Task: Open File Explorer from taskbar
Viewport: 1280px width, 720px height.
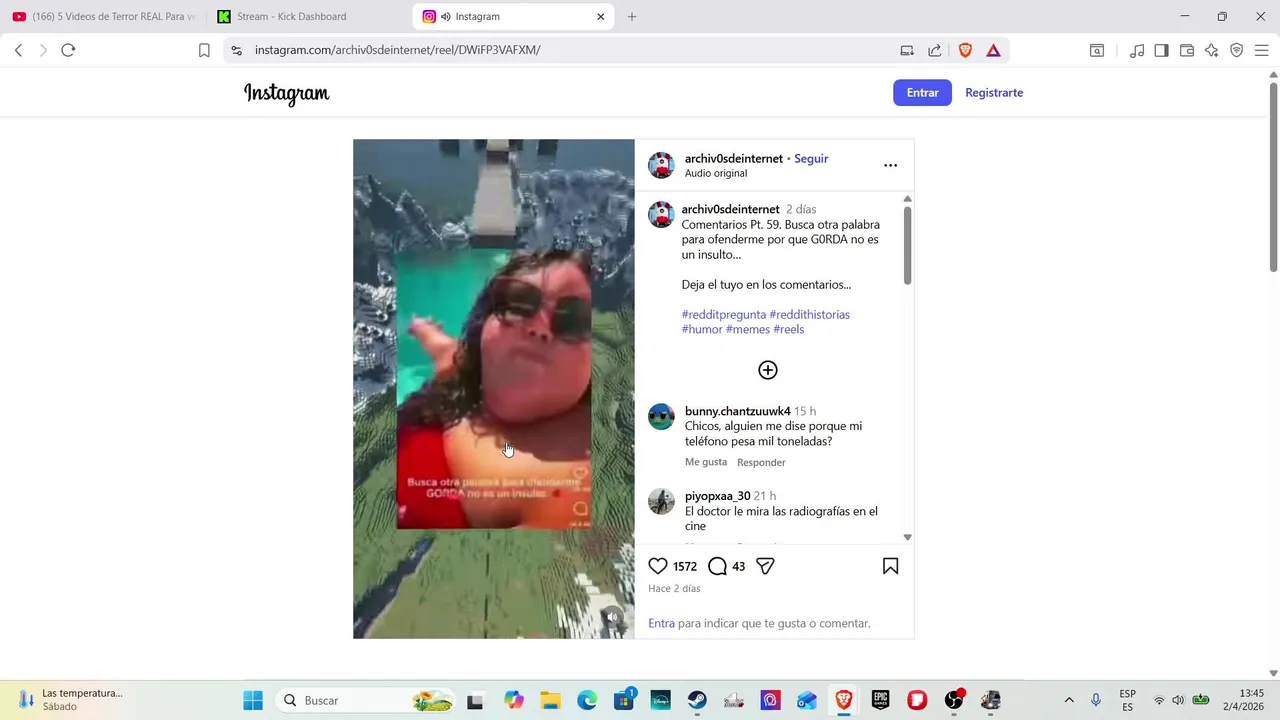Action: [550, 700]
